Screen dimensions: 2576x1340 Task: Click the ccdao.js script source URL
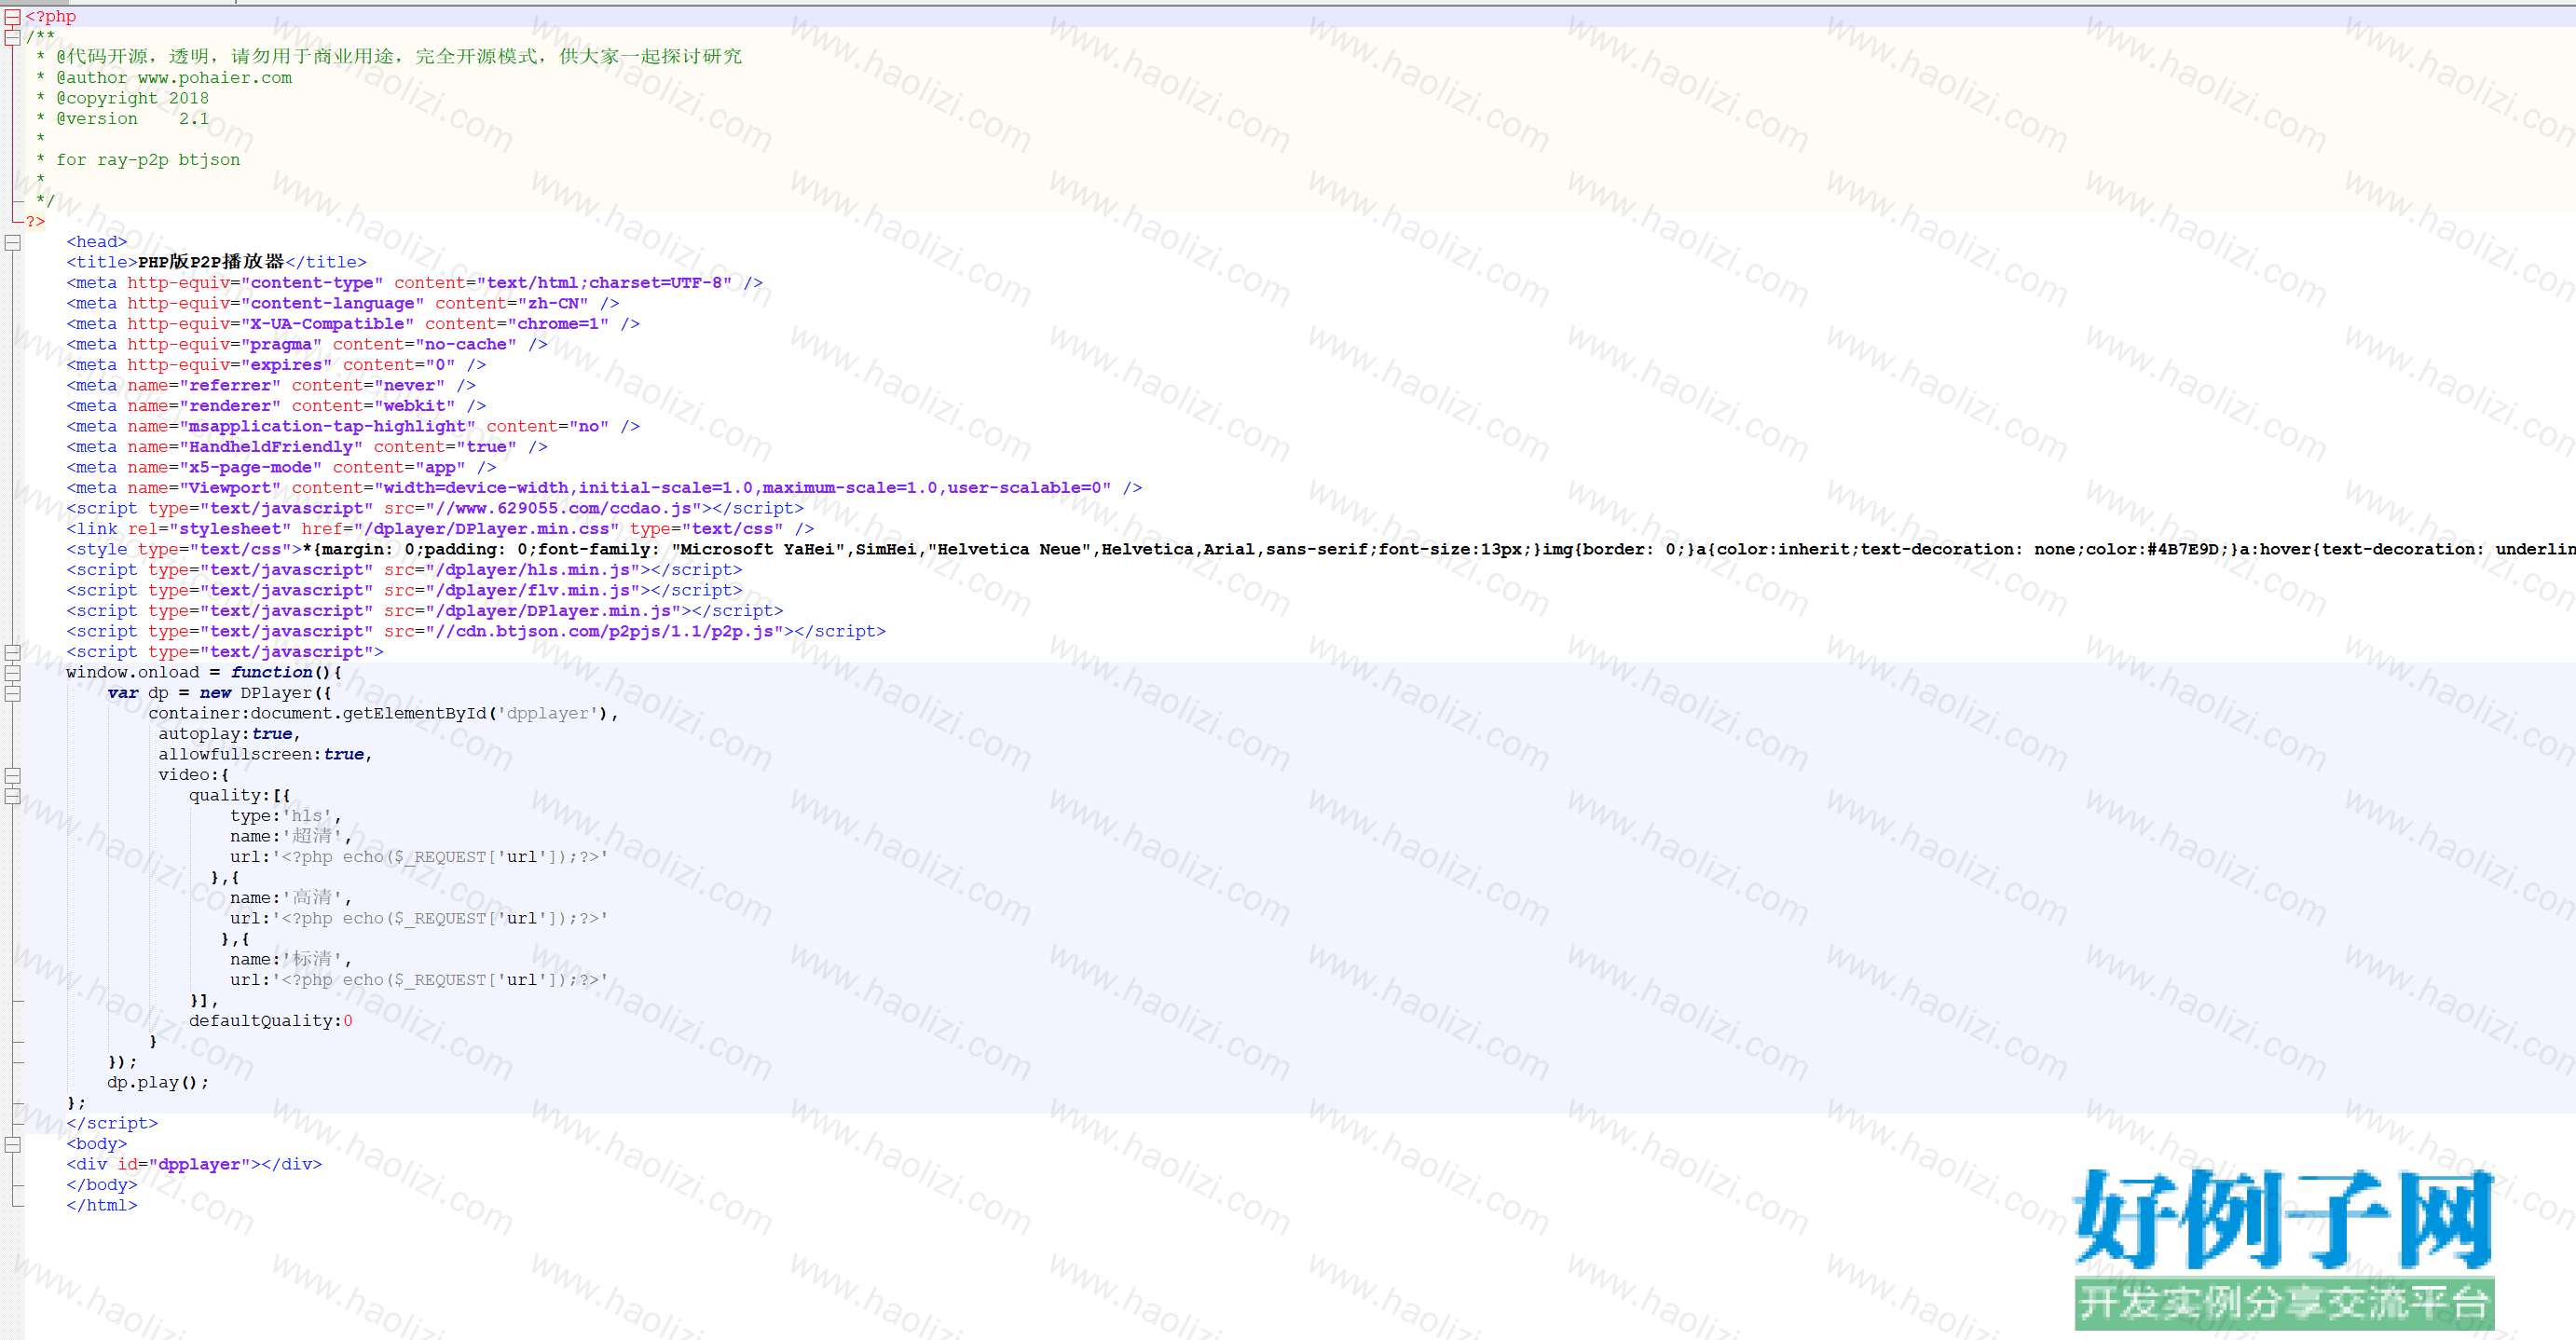coord(563,509)
